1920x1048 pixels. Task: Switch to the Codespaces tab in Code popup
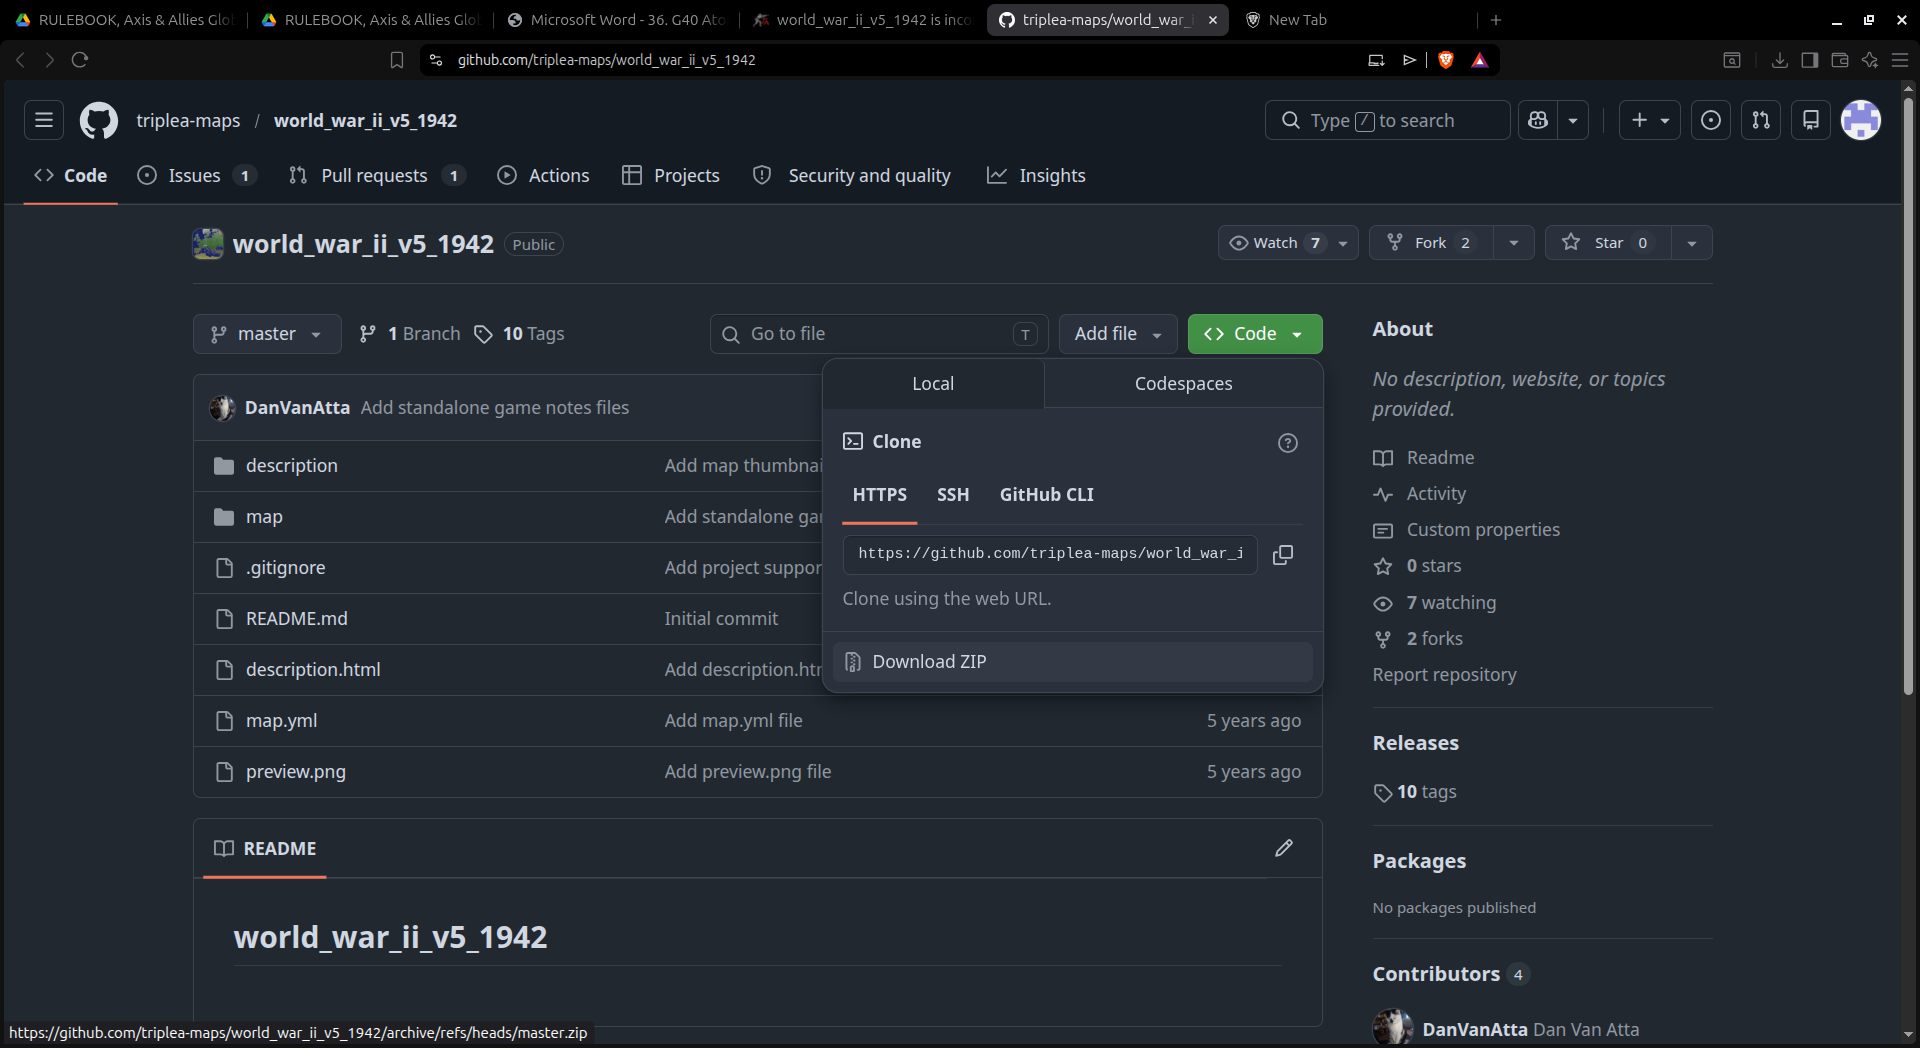click(x=1183, y=384)
